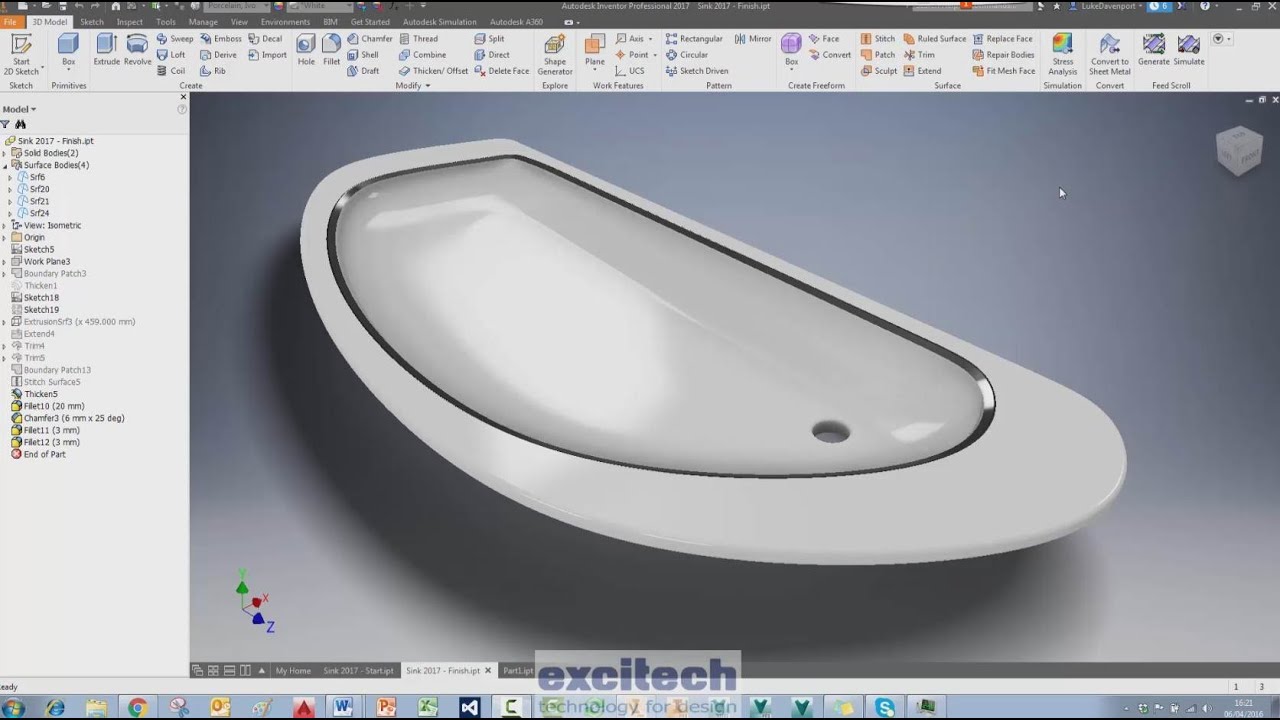Select Thicken5 feature in the browser
The image size is (1280, 720).
[x=41, y=394]
